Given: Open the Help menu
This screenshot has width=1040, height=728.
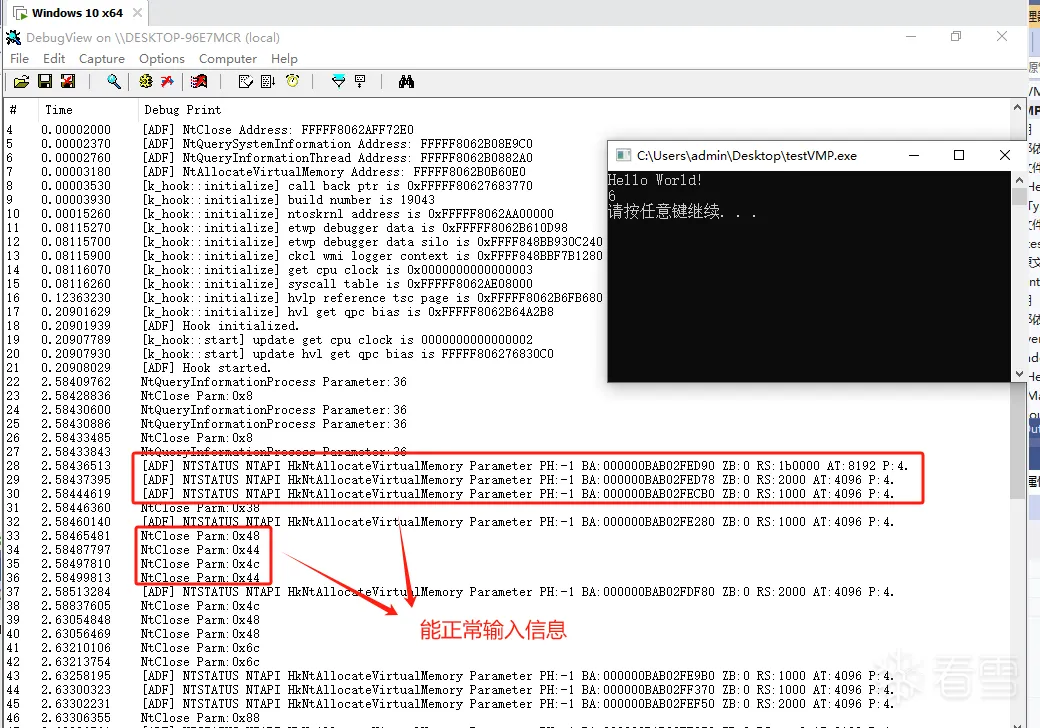Looking at the screenshot, I should tap(284, 58).
